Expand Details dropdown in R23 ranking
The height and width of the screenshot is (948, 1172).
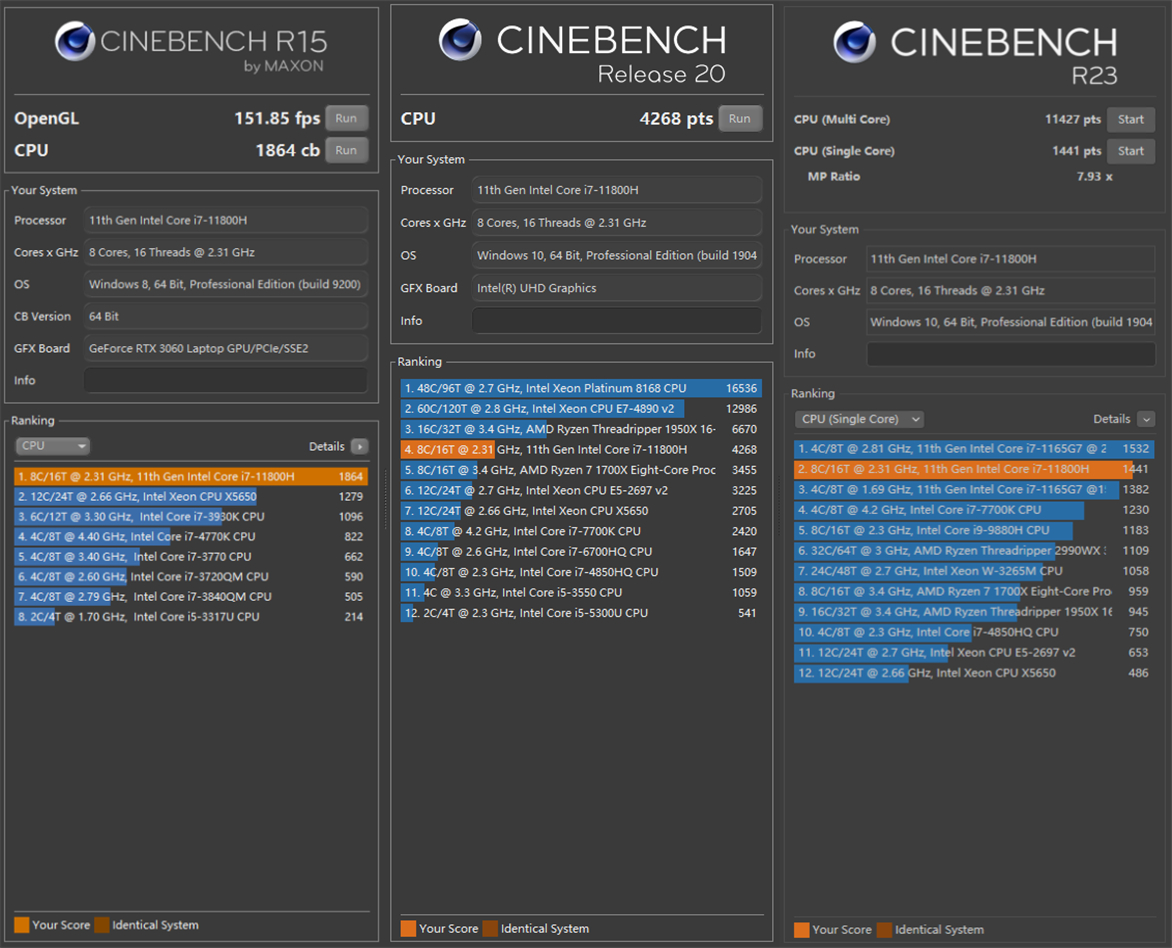tap(1146, 419)
